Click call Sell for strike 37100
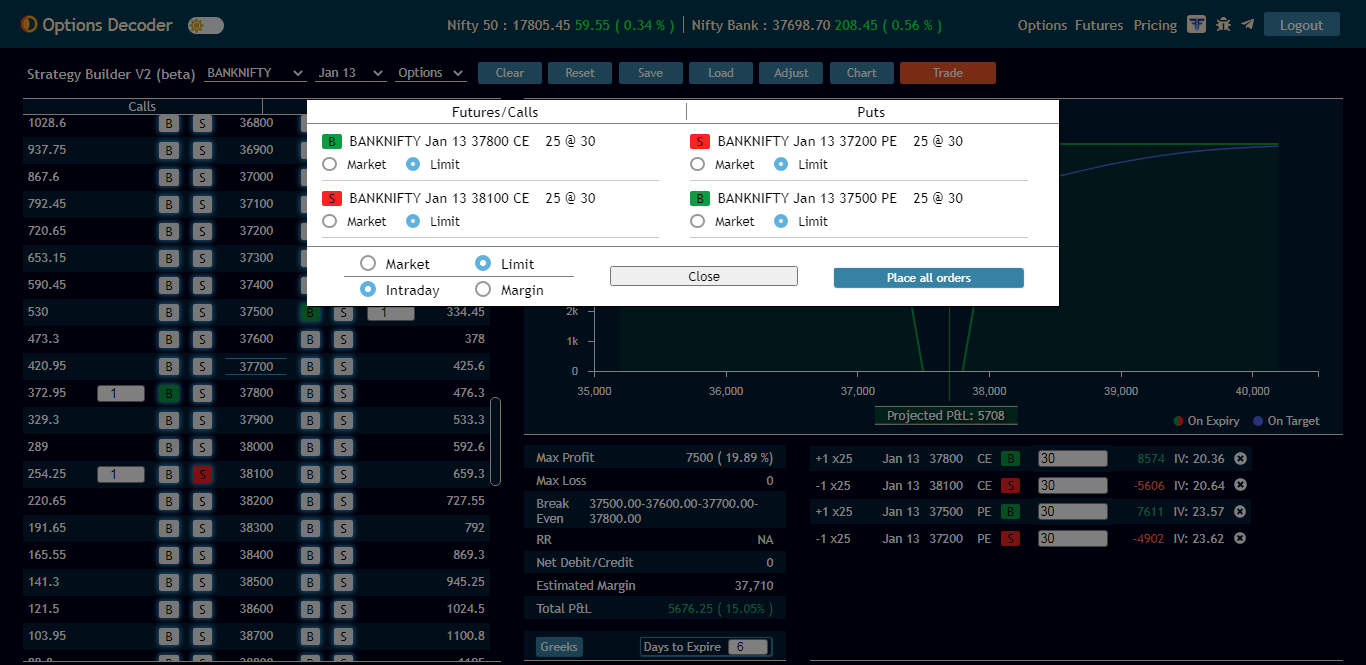1366x665 pixels. (x=202, y=204)
